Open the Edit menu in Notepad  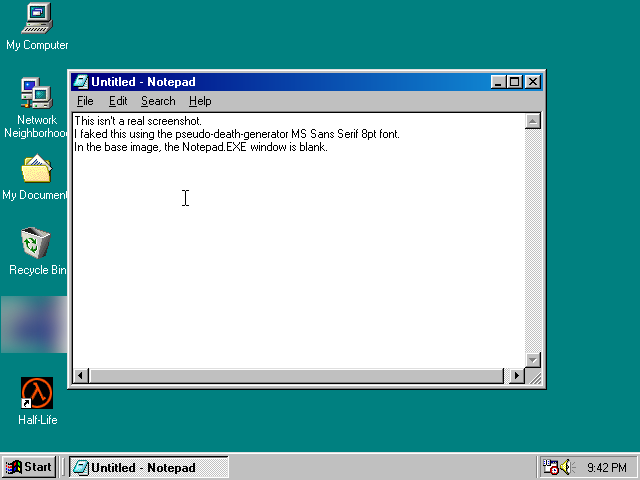pyautogui.click(x=118, y=101)
